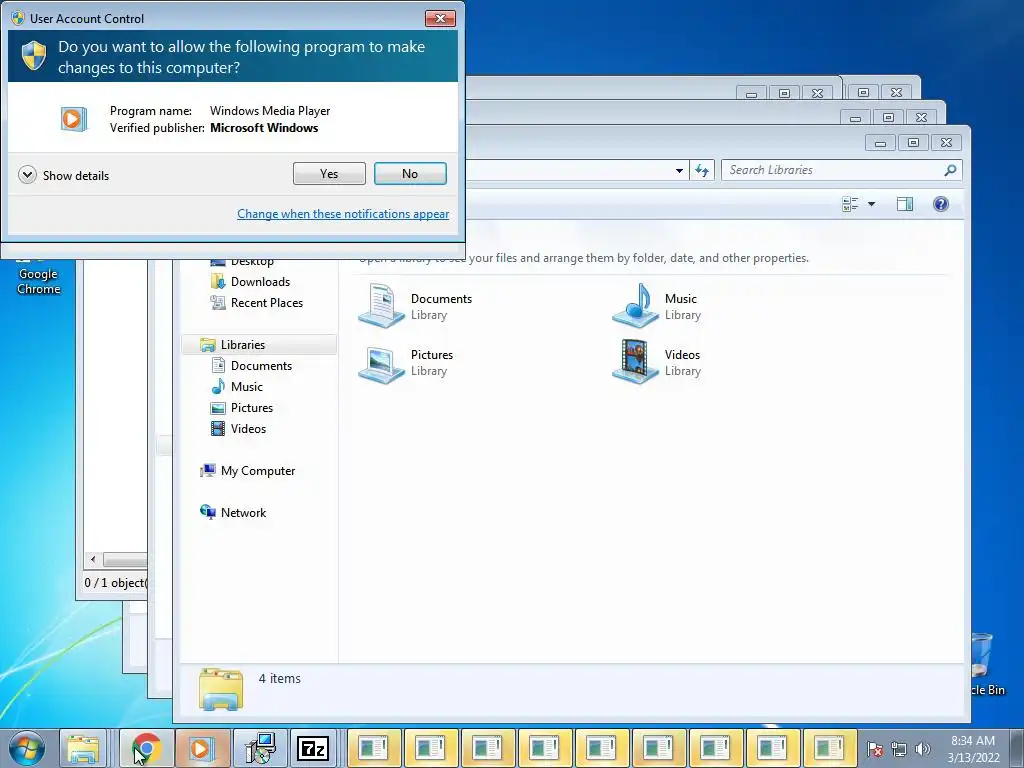Select Videos under Libraries in sidebar
Viewport: 1024px width, 768px height.
[x=248, y=428]
